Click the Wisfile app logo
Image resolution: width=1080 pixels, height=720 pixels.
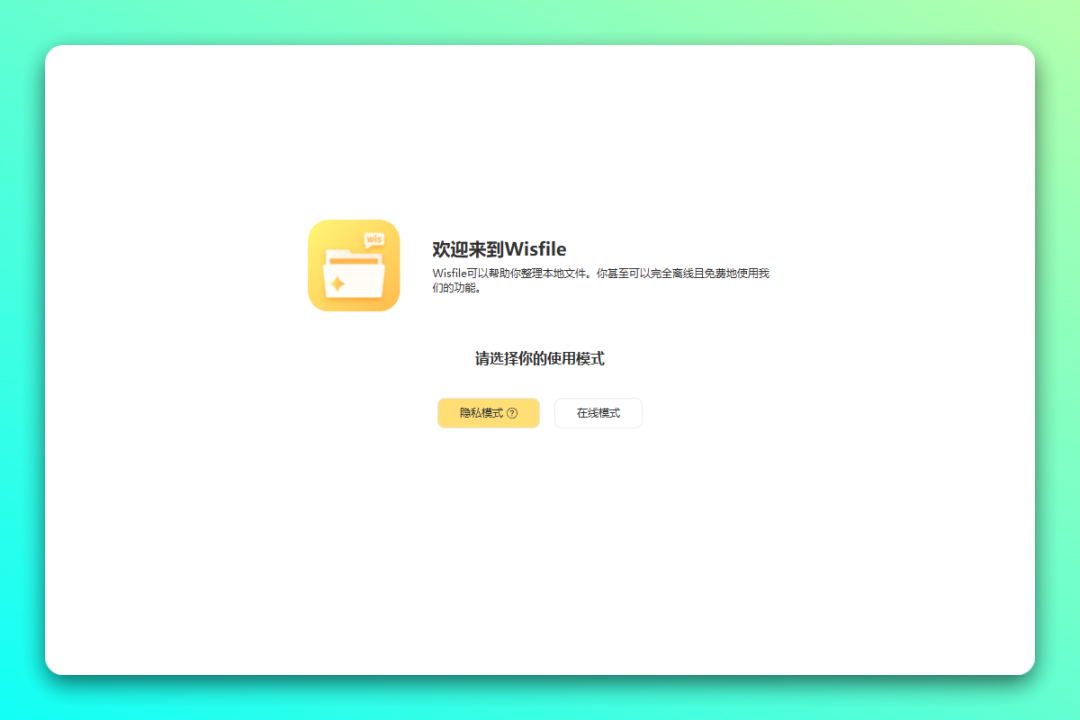(353, 265)
